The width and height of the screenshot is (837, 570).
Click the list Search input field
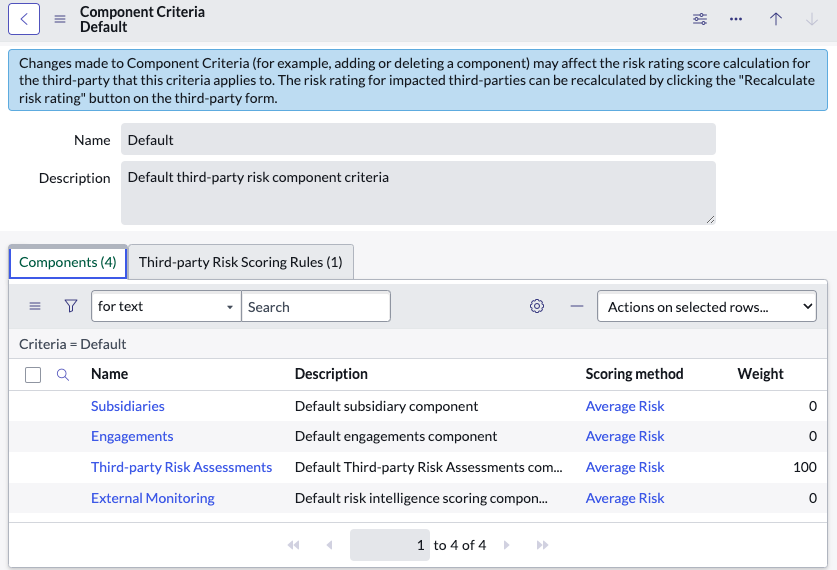316,306
